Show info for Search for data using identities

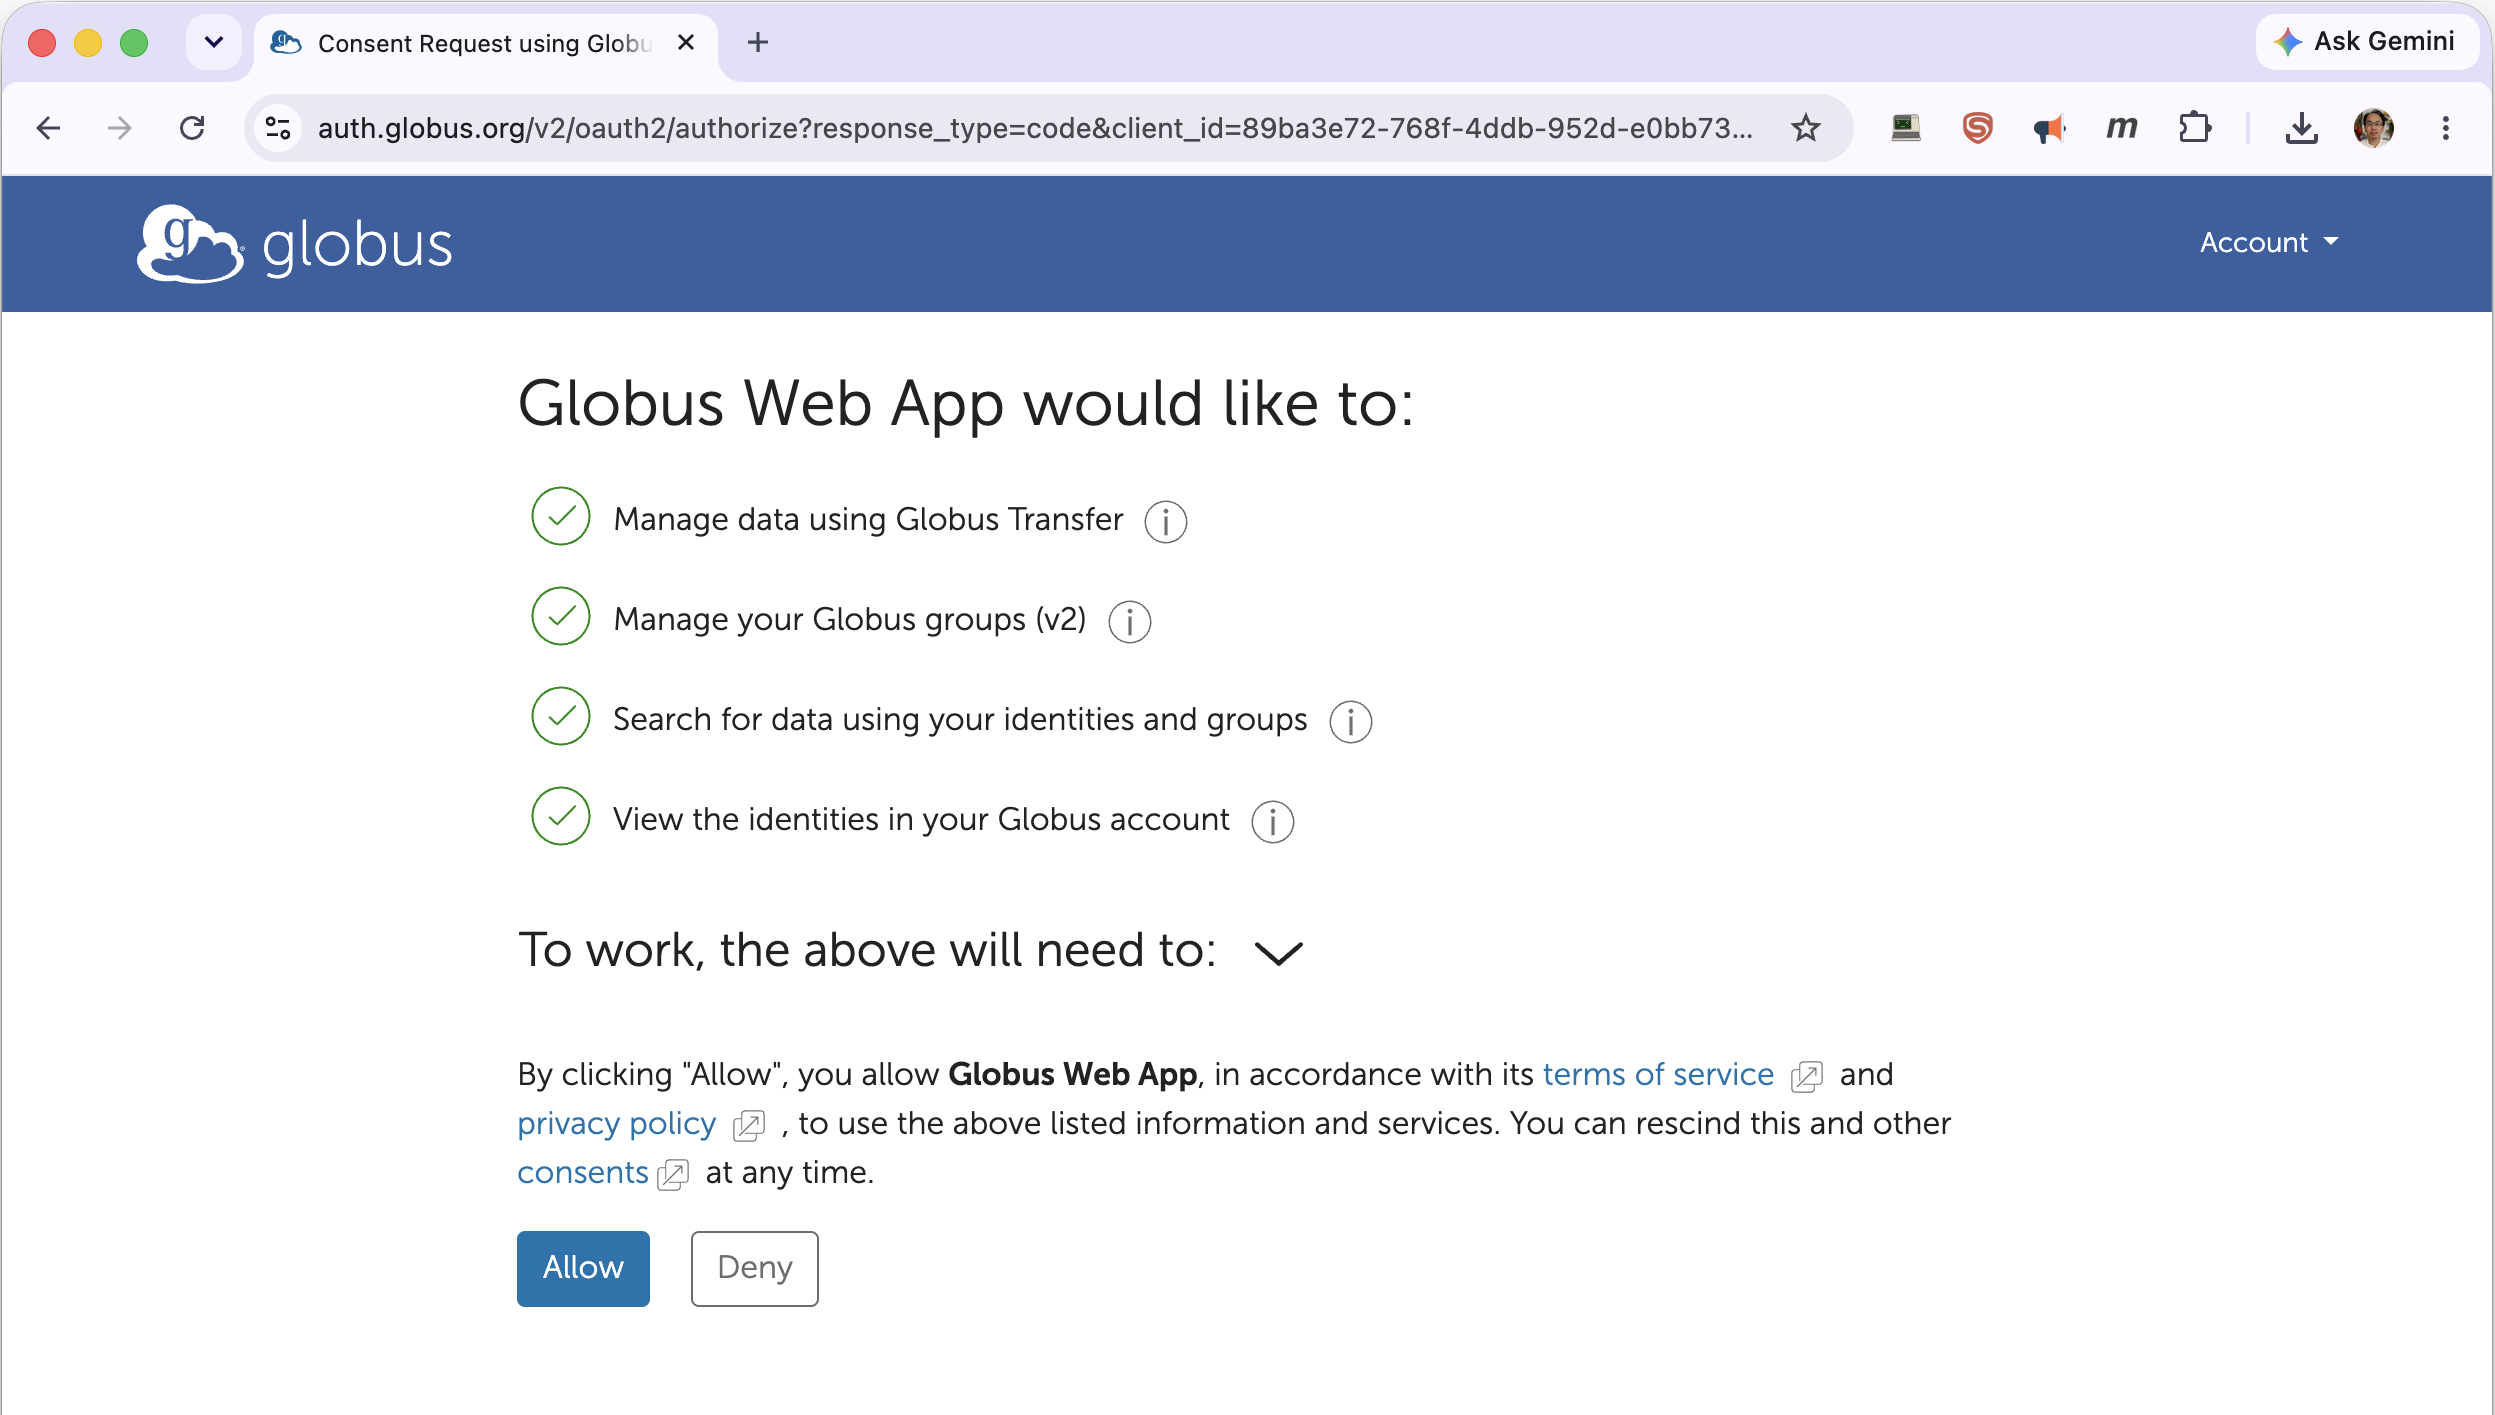(x=1350, y=721)
